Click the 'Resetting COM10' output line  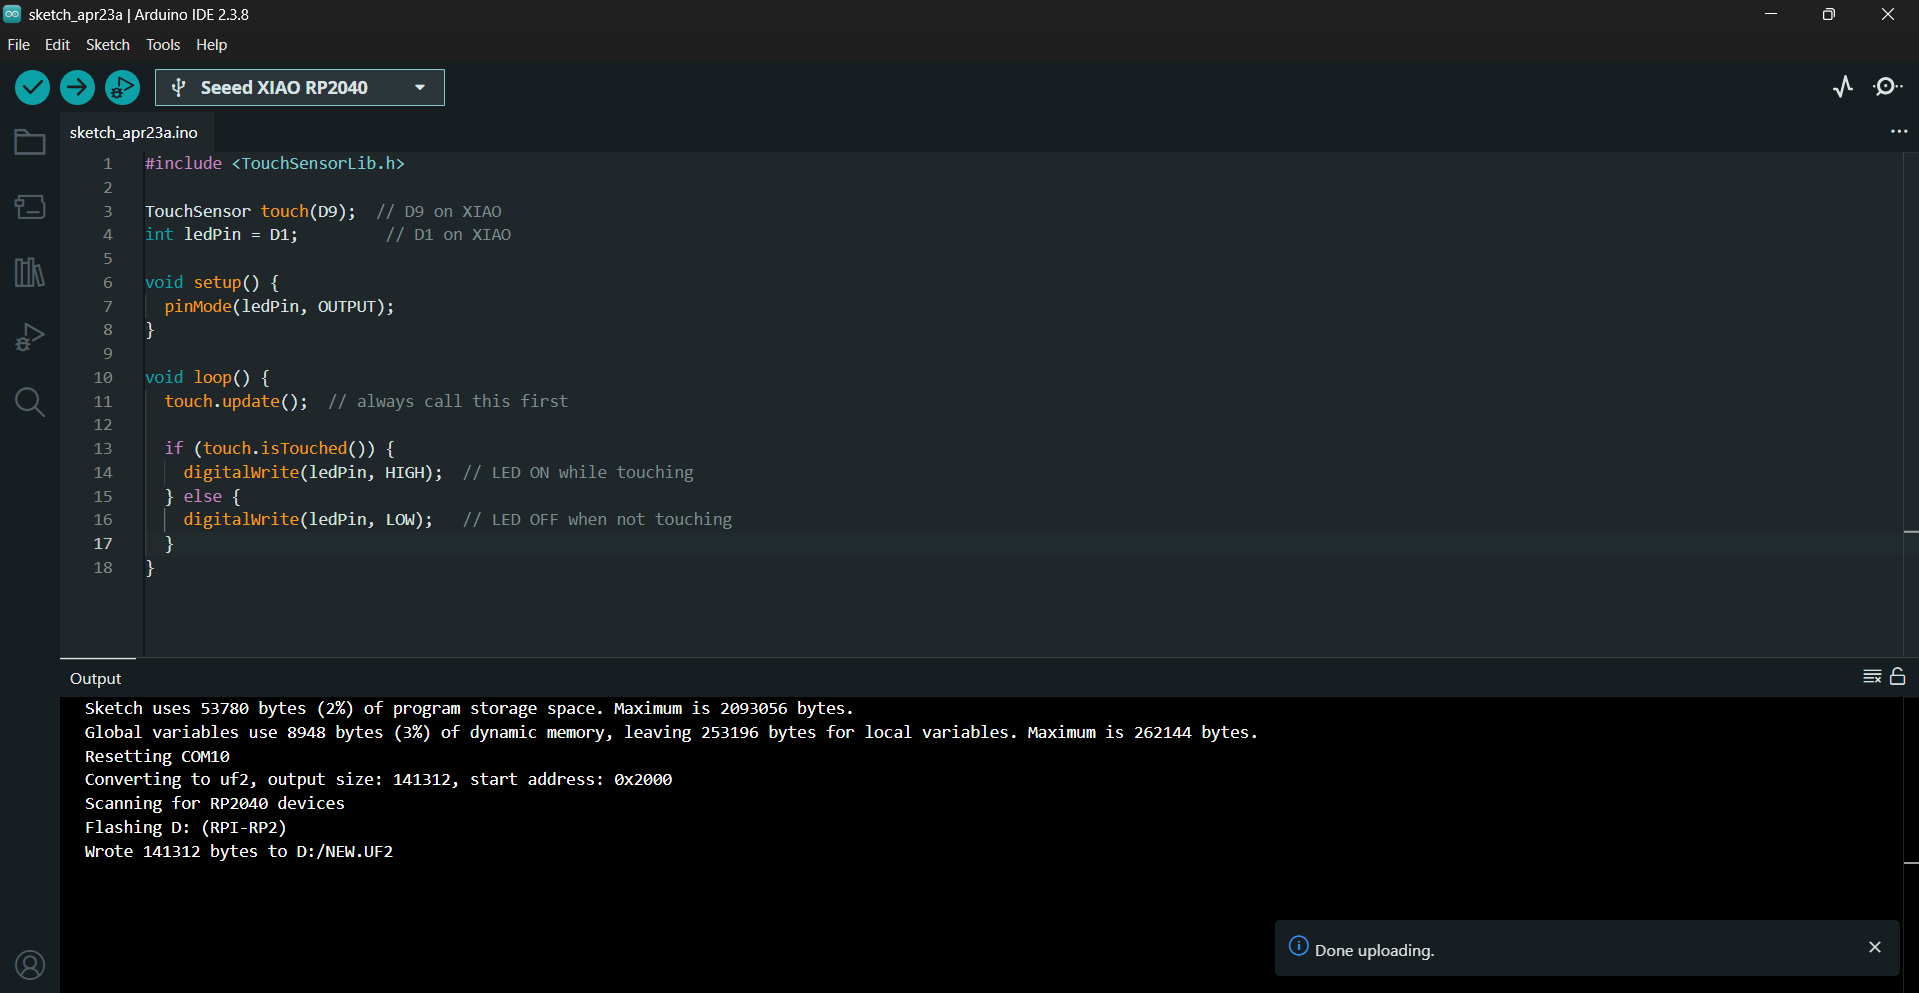pos(157,757)
